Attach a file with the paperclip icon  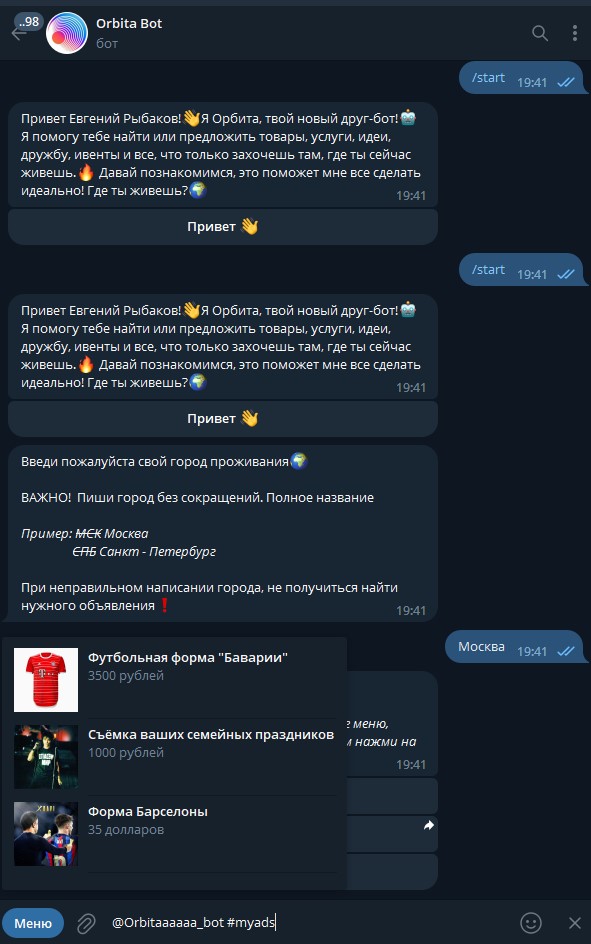(x=86, y=922)
